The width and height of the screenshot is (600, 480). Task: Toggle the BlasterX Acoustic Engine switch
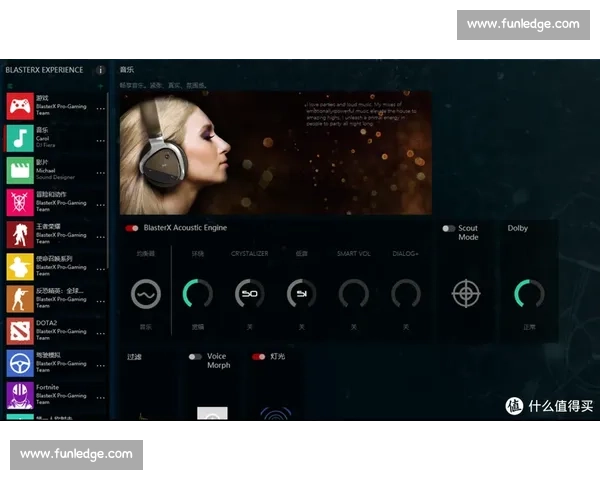tap(132, 228)
